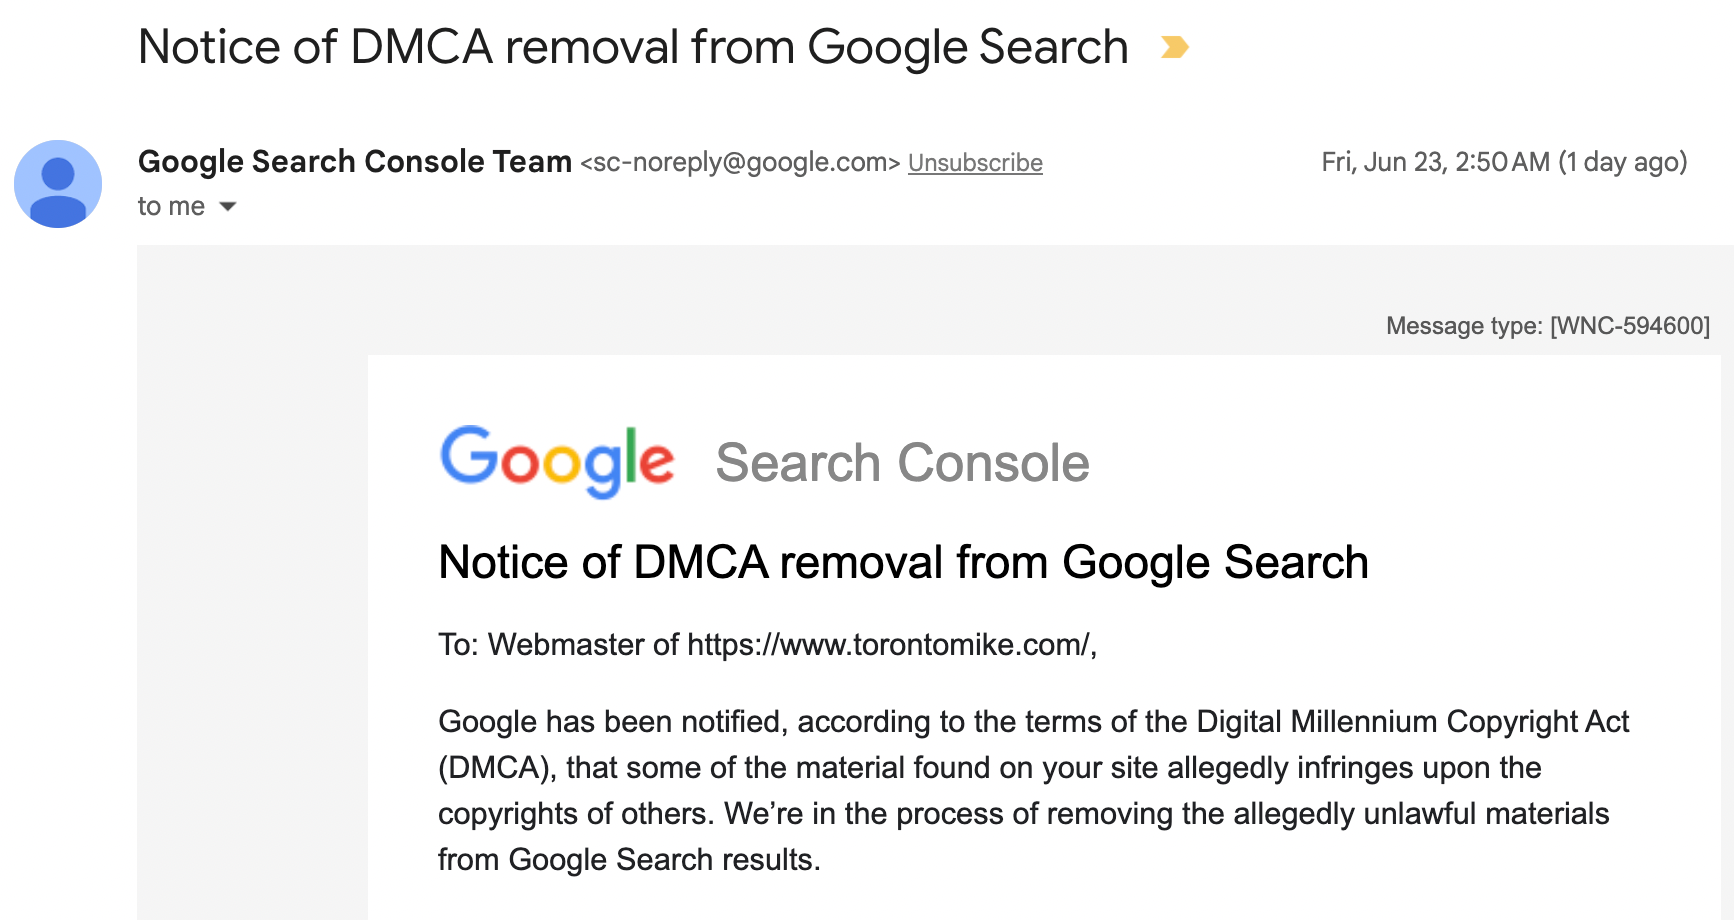1734x920 pixels.
Task: Open the torontomike.com URL in the email
Action: [x=887, y=645]
